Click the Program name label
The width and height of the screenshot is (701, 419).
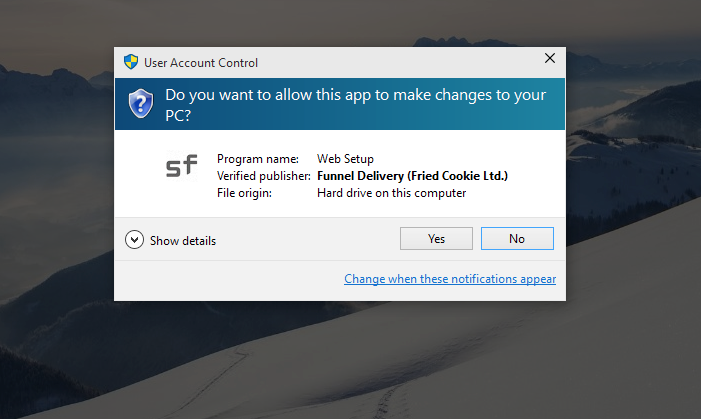258,159
